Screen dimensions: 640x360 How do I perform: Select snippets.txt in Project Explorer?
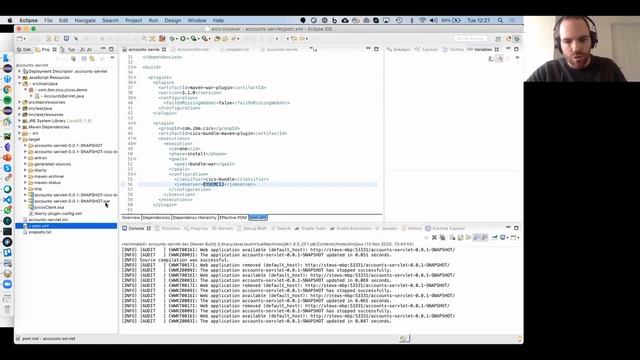(40, 232)
